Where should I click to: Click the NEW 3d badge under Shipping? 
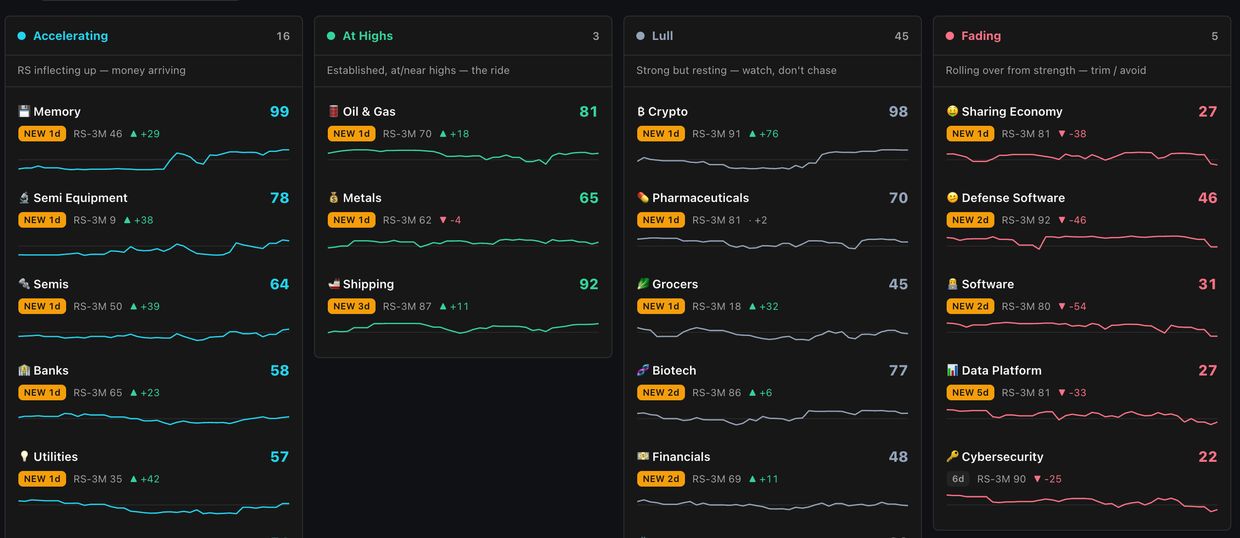point(352,306)
